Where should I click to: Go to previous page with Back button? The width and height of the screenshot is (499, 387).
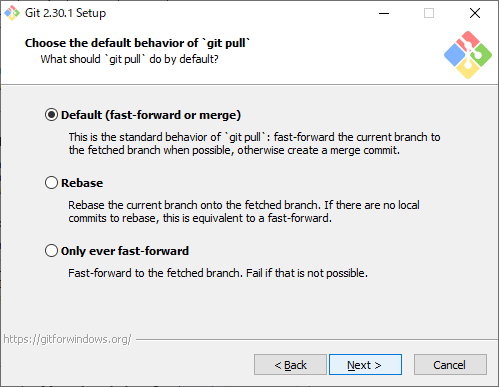coord(290,365)
